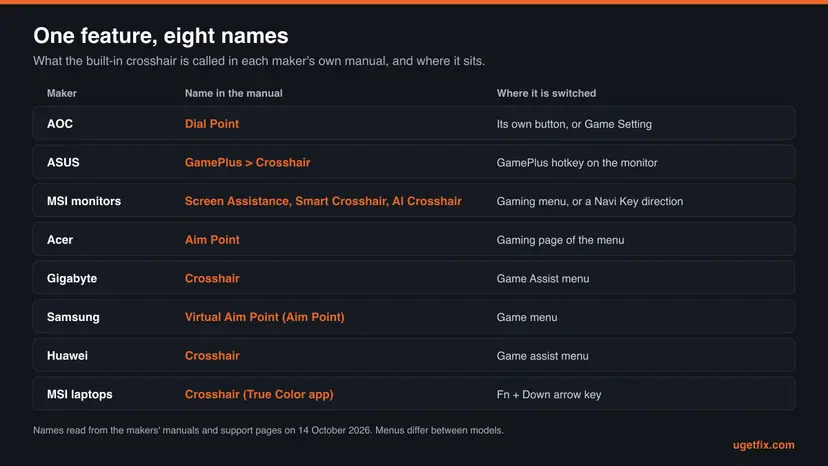
Task: Click 'Crosshair' in the Huawei row
Action: [212, 356]
